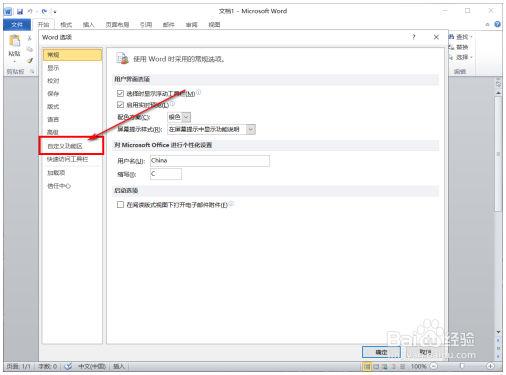Click the Copy icon in clipboard group
506x375 pixels.
pos(30,49)
